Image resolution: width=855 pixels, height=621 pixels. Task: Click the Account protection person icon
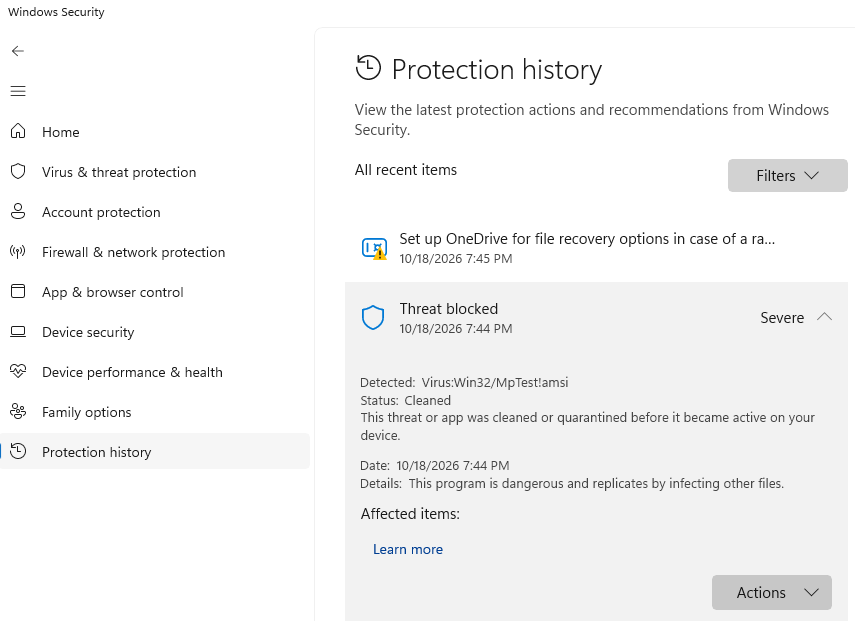(18, 212)
